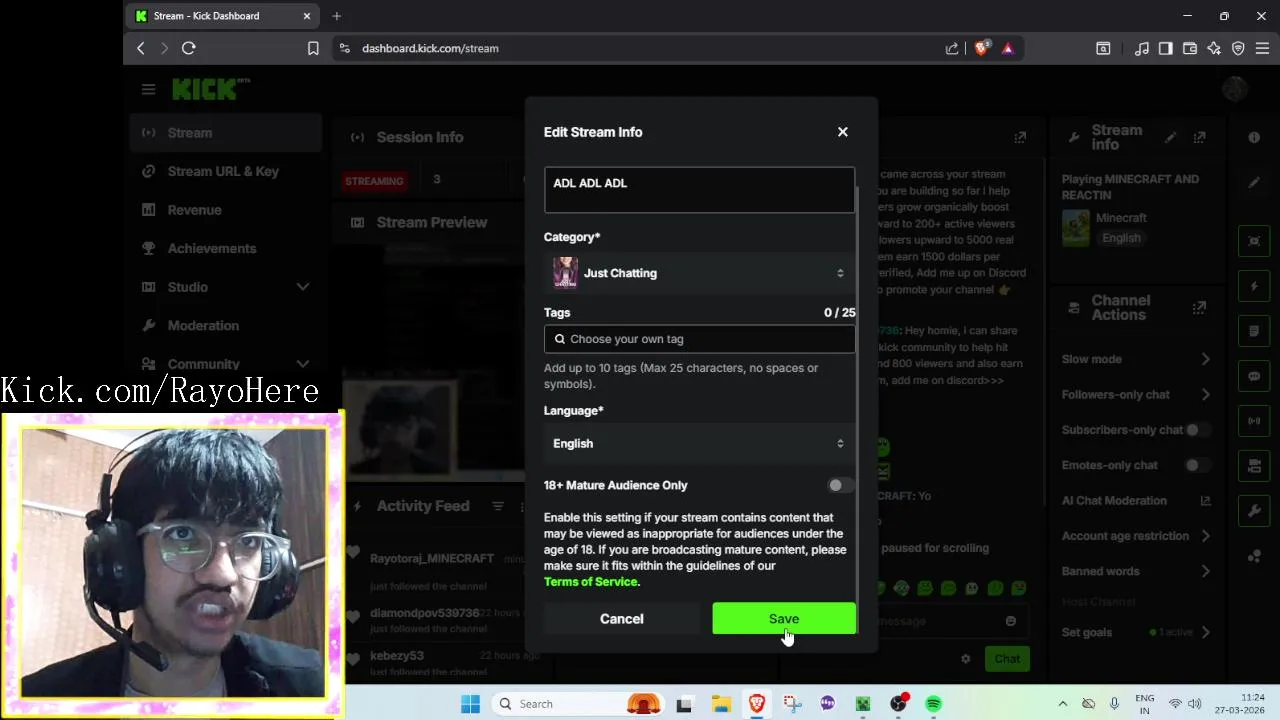Image resolution: width=1280 pixels, height=720 pixels.
Task: Open OBS Studio from the taskbar
Action: click(898, 704)
